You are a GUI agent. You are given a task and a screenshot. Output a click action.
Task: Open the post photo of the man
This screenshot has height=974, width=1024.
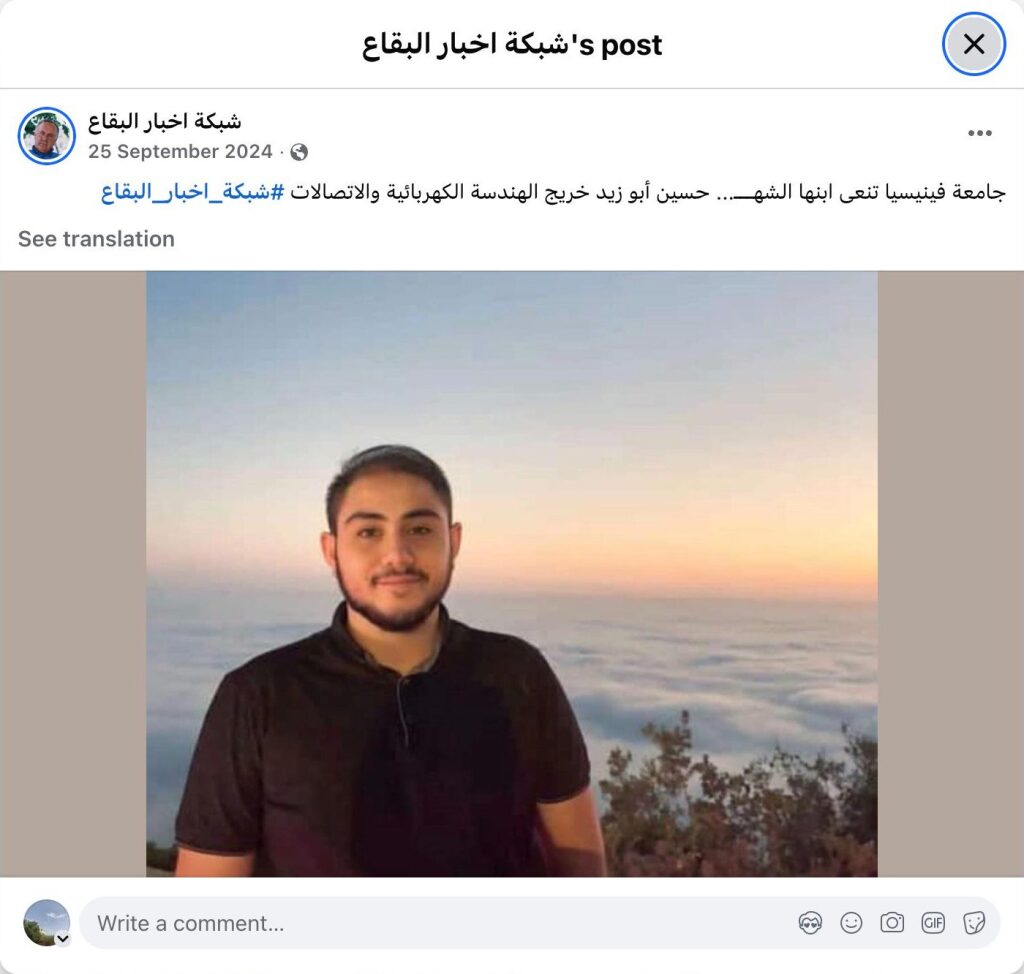(x=511, y=574)
